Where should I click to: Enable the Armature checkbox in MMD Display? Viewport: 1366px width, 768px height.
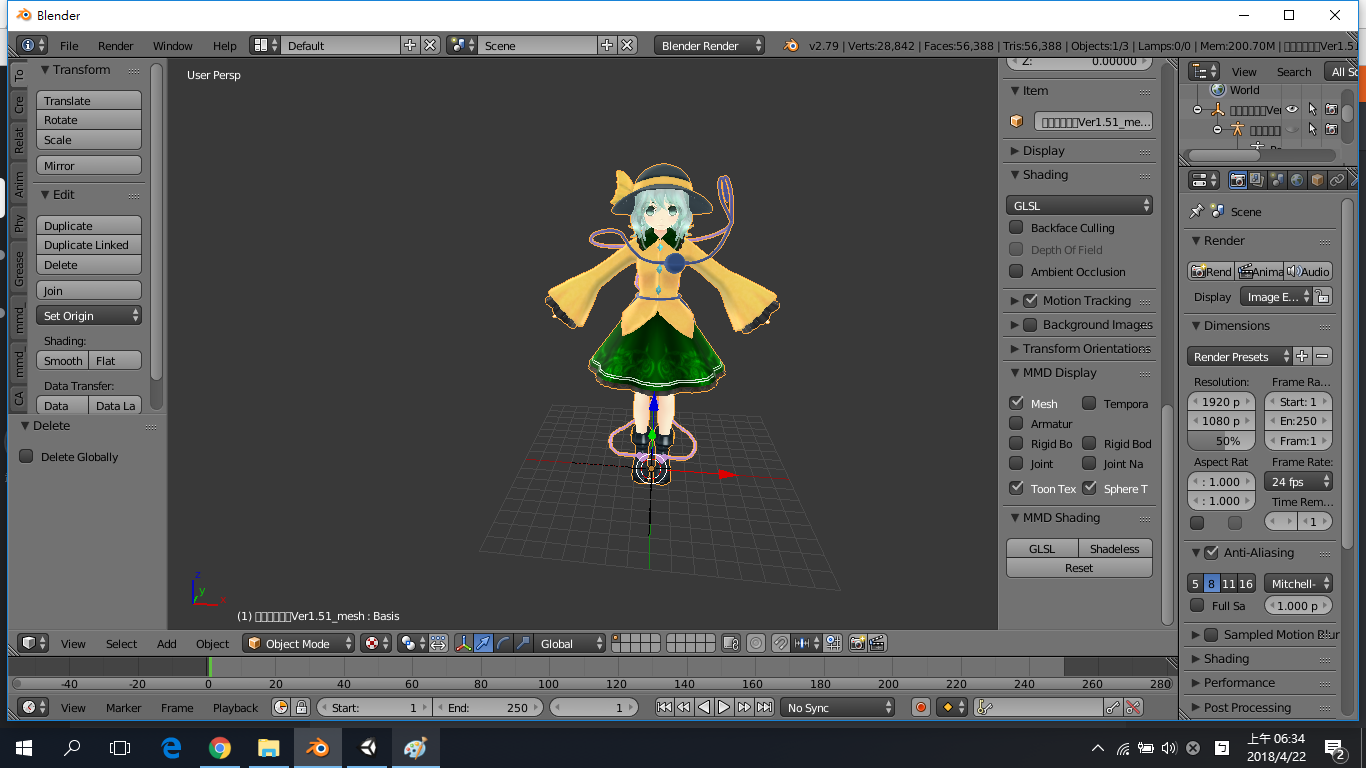[x=1016, y=423]
